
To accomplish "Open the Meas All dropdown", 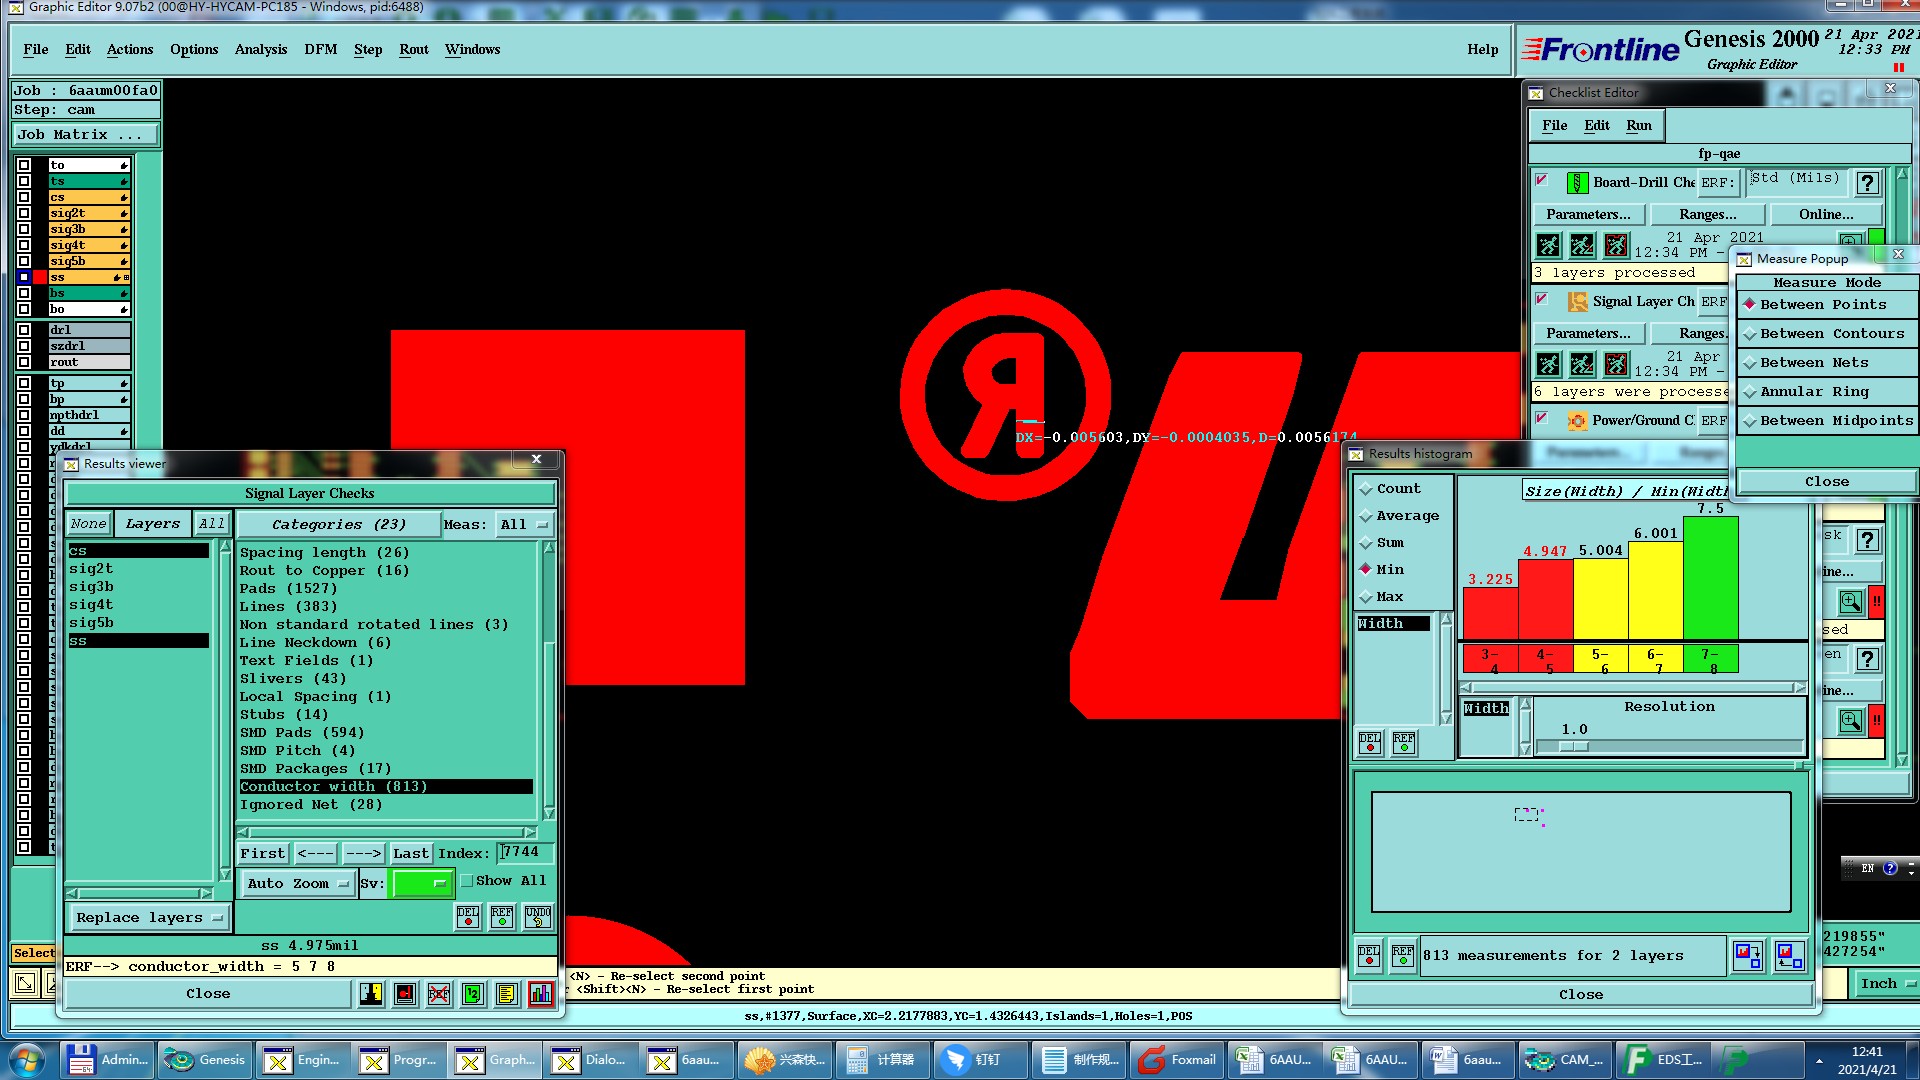I will coord(525,525).
